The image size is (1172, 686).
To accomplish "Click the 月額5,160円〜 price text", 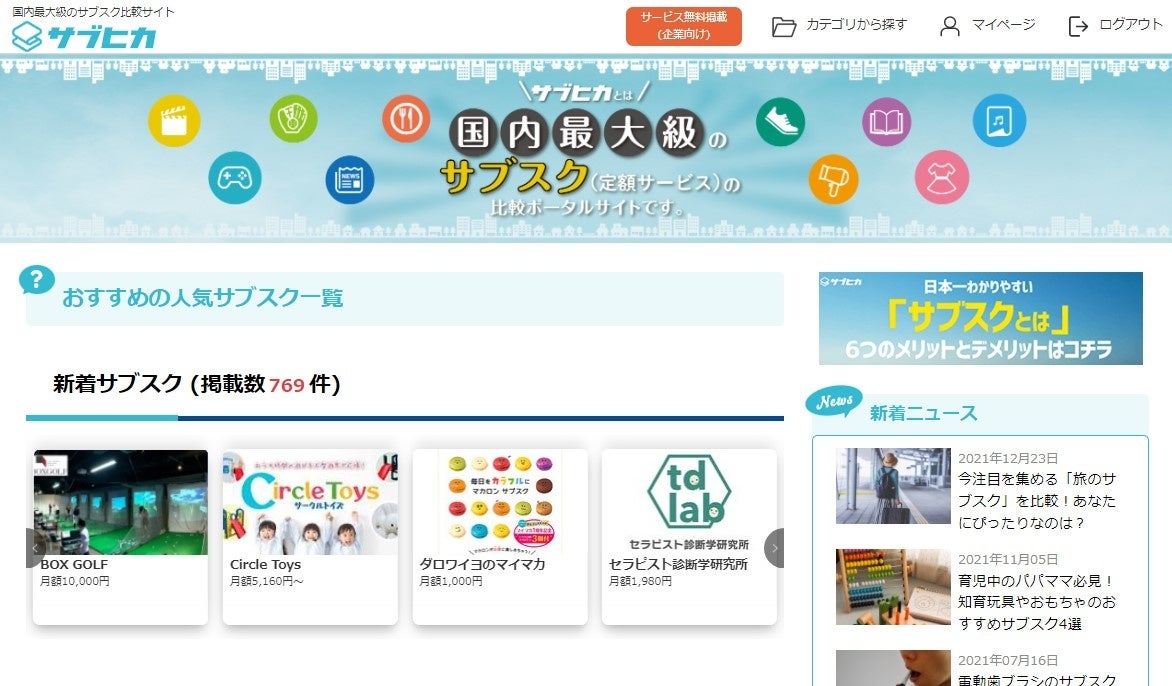I will coord(266,581).
